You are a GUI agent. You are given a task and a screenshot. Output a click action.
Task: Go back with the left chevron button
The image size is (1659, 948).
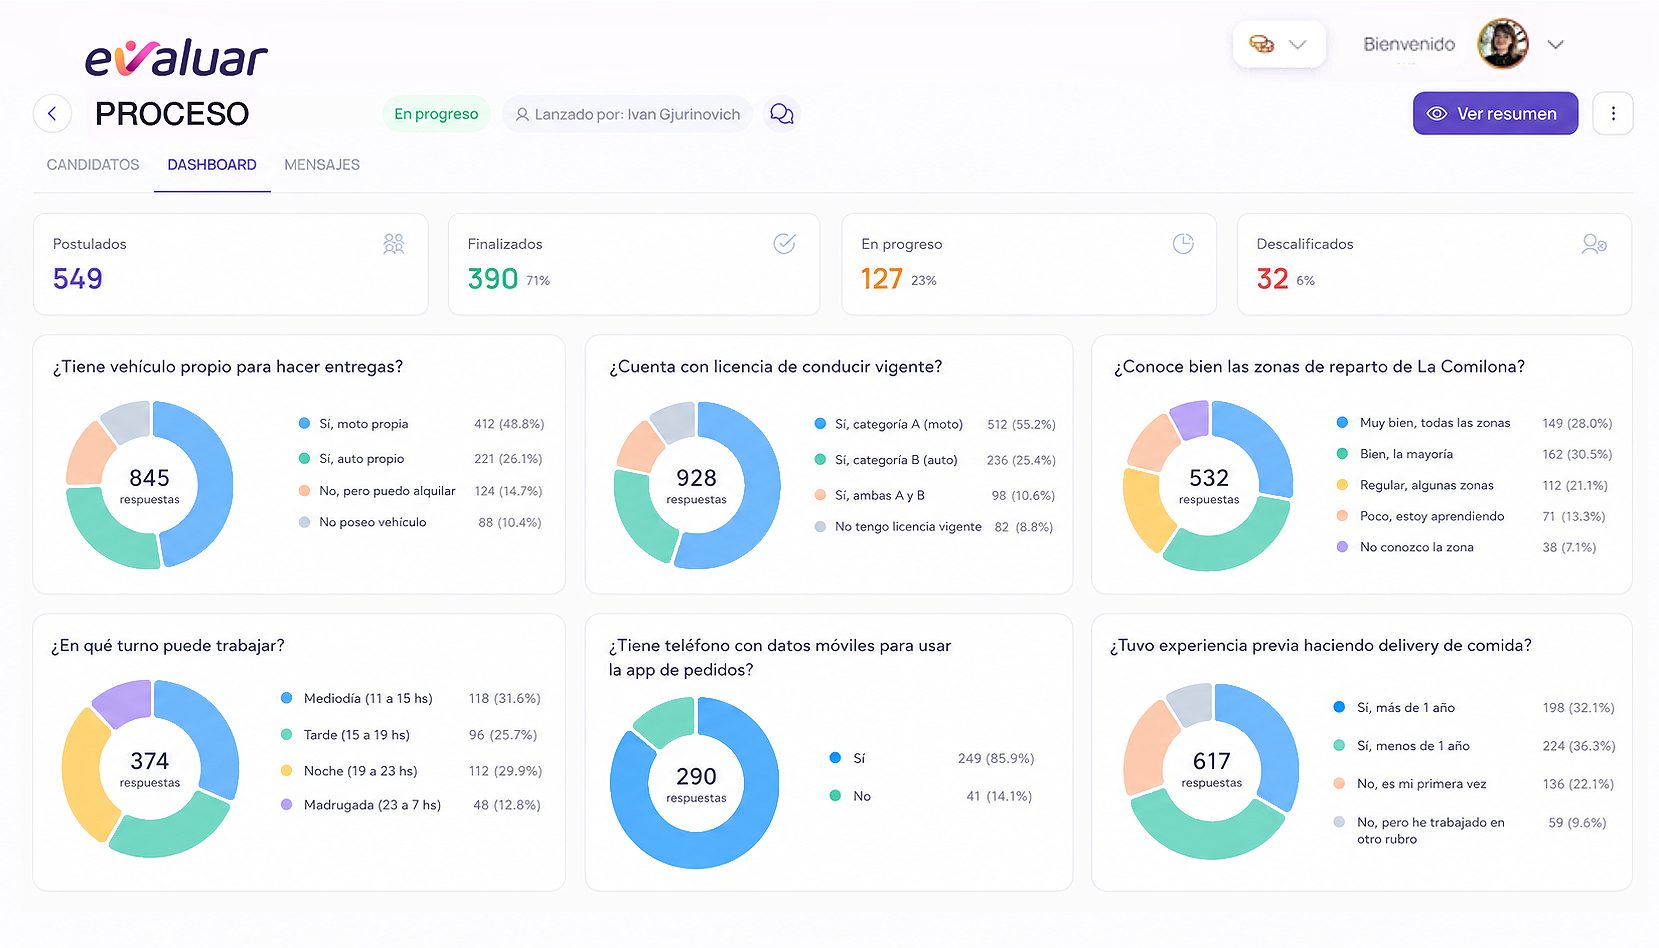tap(53, 114)
